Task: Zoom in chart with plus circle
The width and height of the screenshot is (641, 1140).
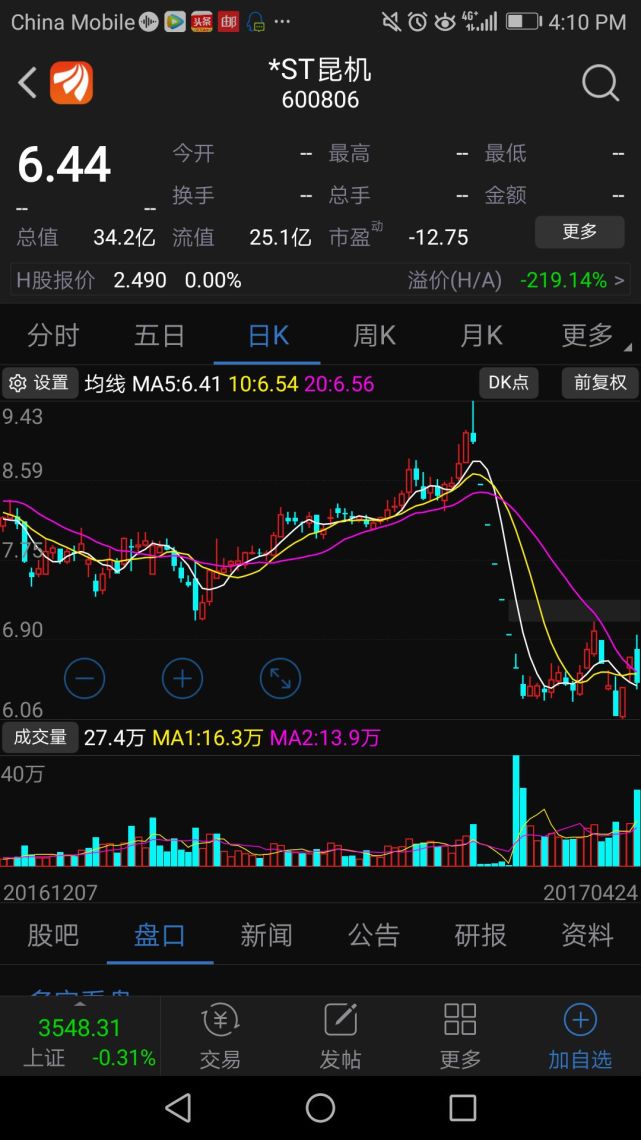Action: (182, 678)
